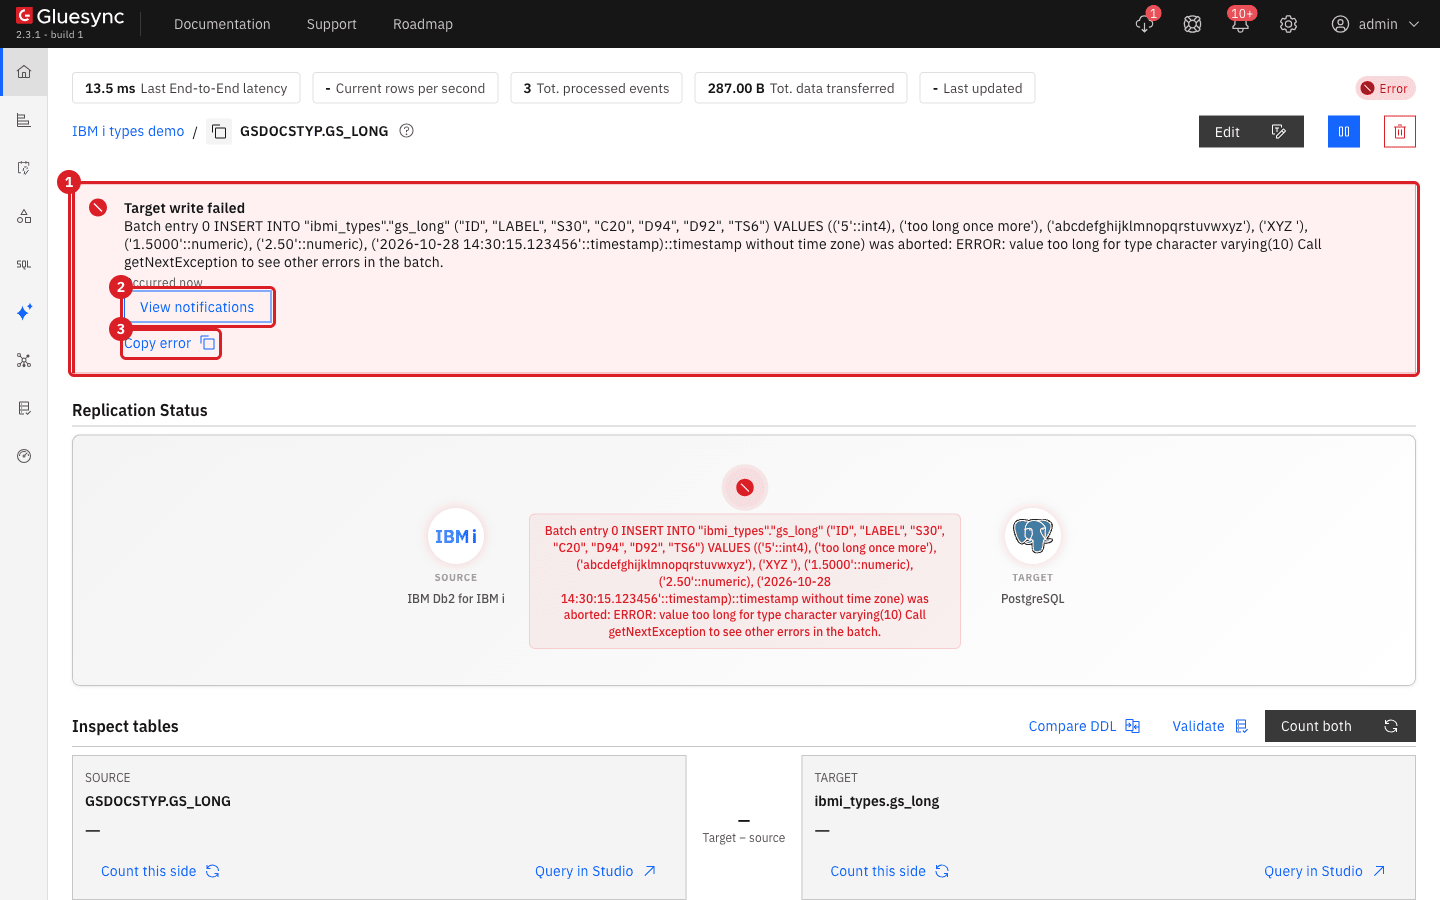Click the Edit button
This screenshot has width=1440, height=900.
pos(1251,131)
